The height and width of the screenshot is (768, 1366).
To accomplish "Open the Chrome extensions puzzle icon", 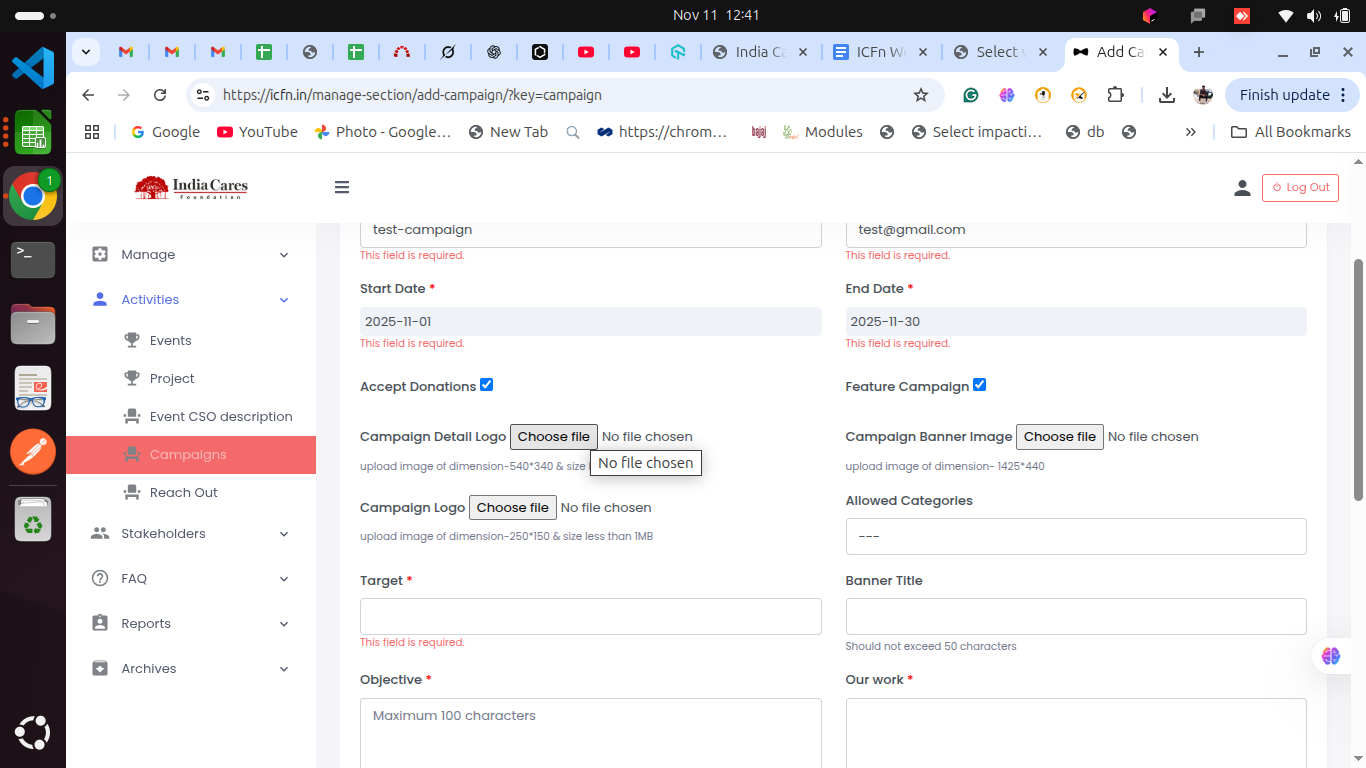I will (x=1115, y=95).
